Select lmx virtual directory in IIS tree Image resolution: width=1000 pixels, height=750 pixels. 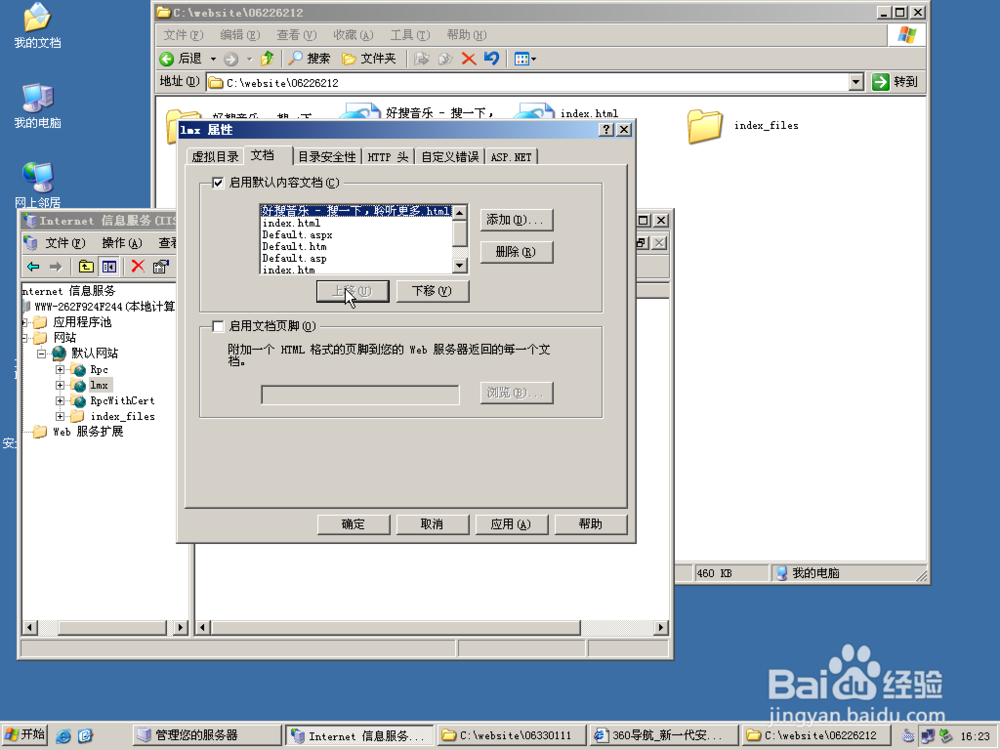pos(99,385)
